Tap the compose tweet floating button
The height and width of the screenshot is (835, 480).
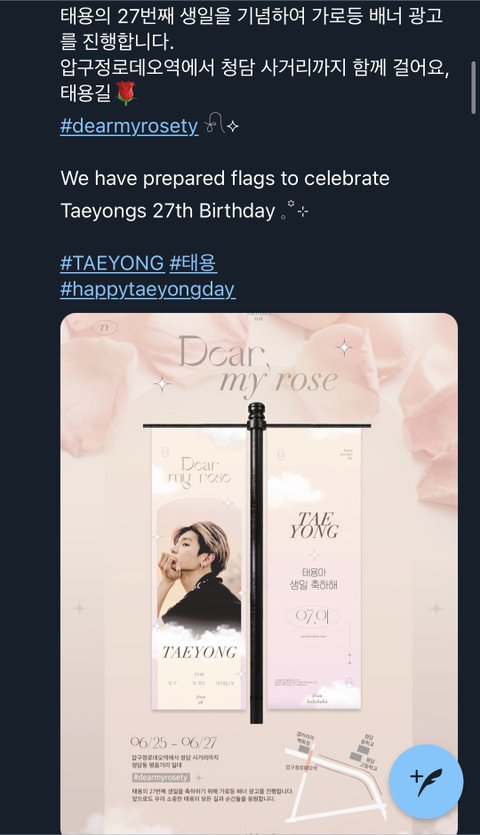coord(426,781)
